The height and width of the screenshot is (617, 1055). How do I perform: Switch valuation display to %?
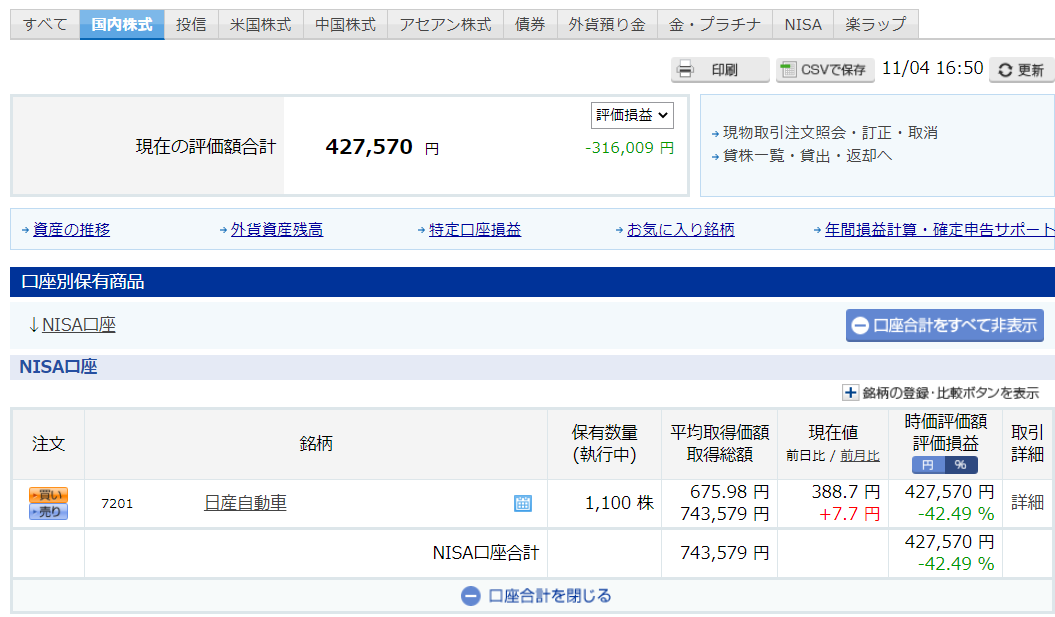961,464
